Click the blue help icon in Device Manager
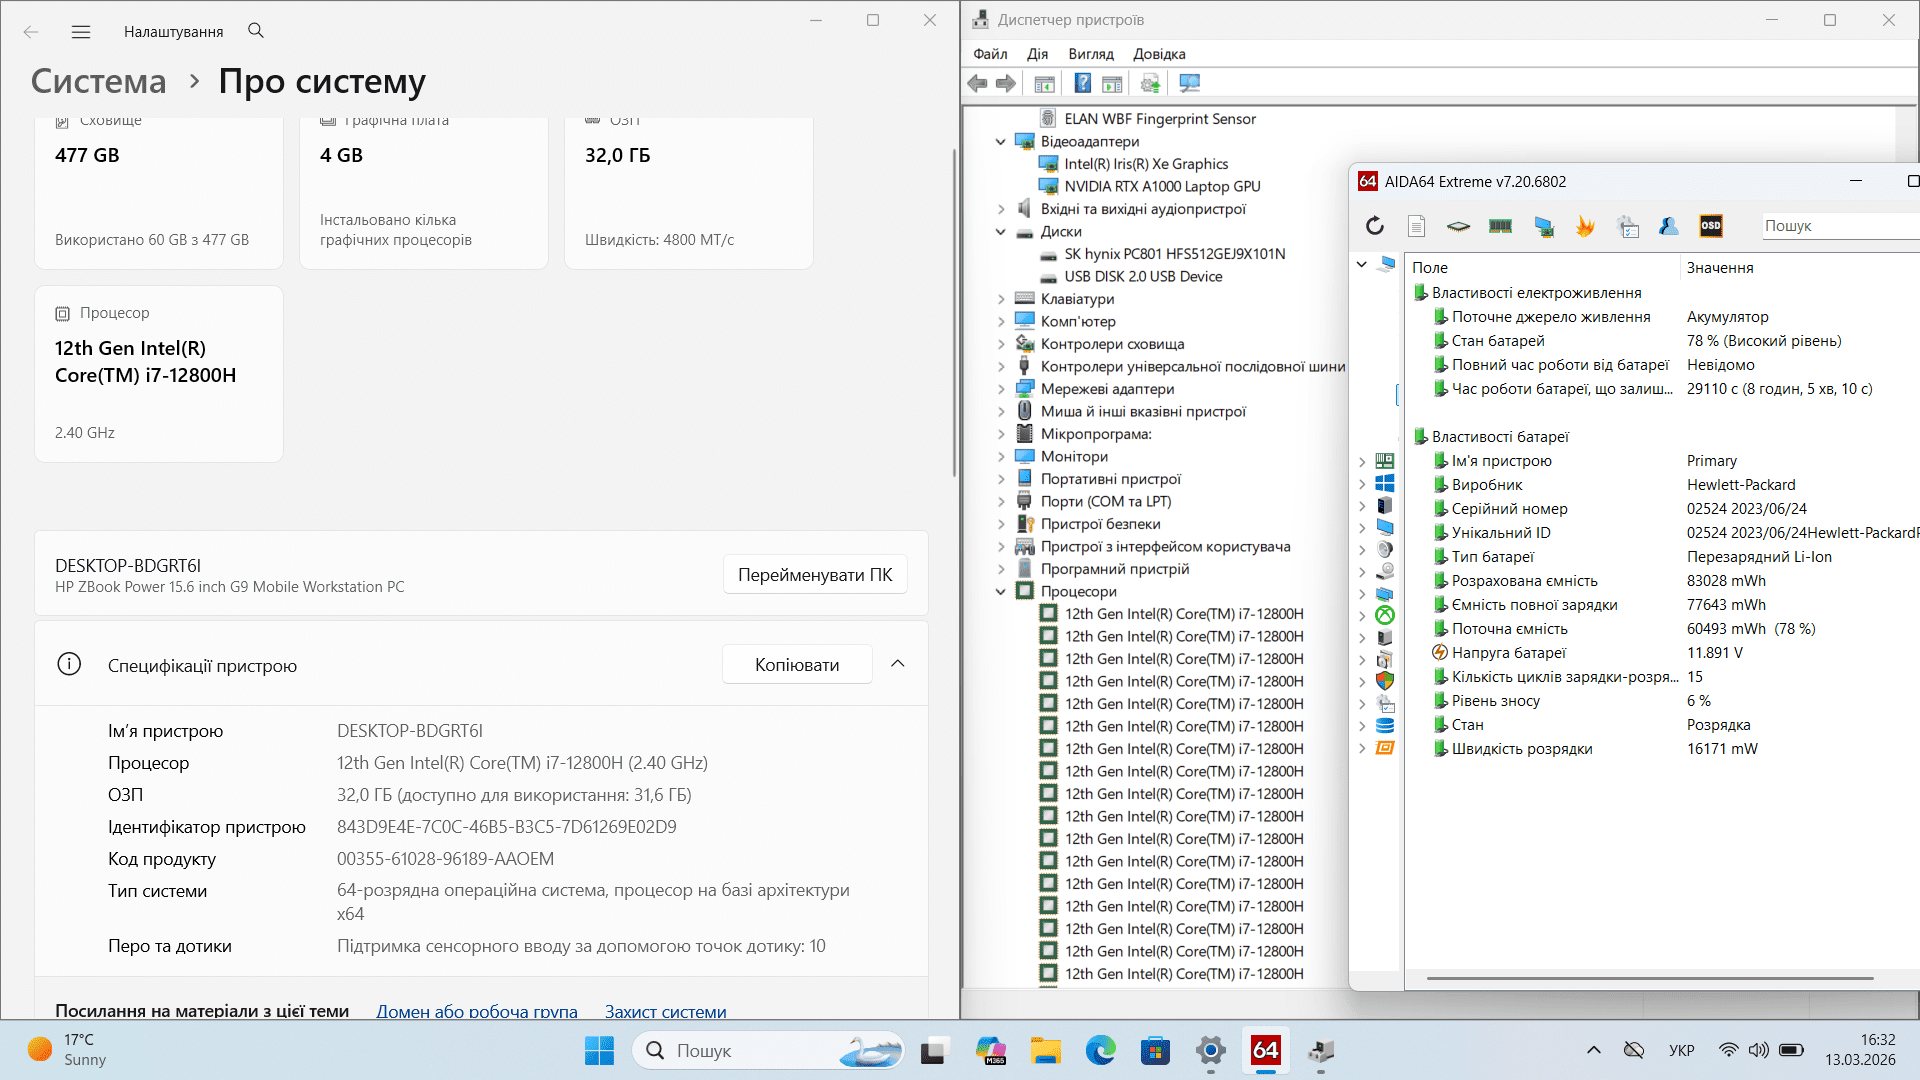The width and height of the screenshot is (1920, 1080). 1082,84
